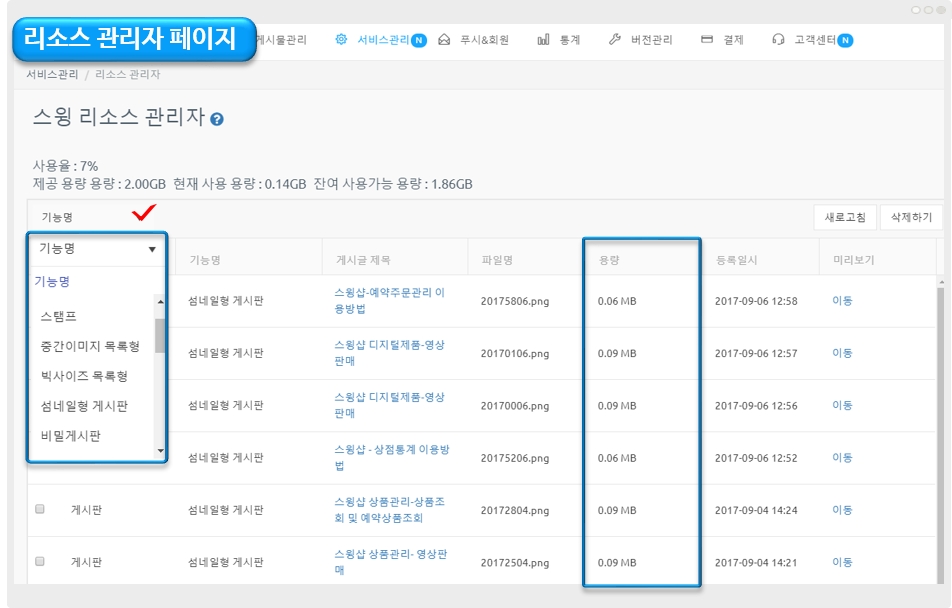Open the 기능명 filter dropdown
This screenshot has width=952, height=608.
click(97, 249)
